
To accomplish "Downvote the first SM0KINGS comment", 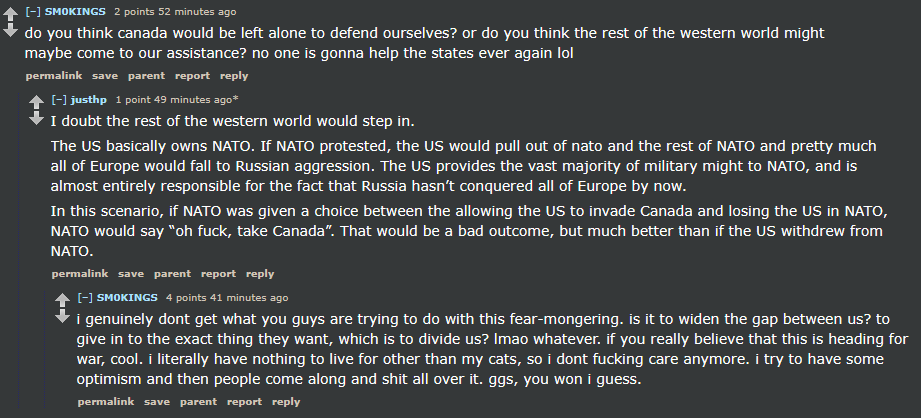I will click(x=11, y=30).
